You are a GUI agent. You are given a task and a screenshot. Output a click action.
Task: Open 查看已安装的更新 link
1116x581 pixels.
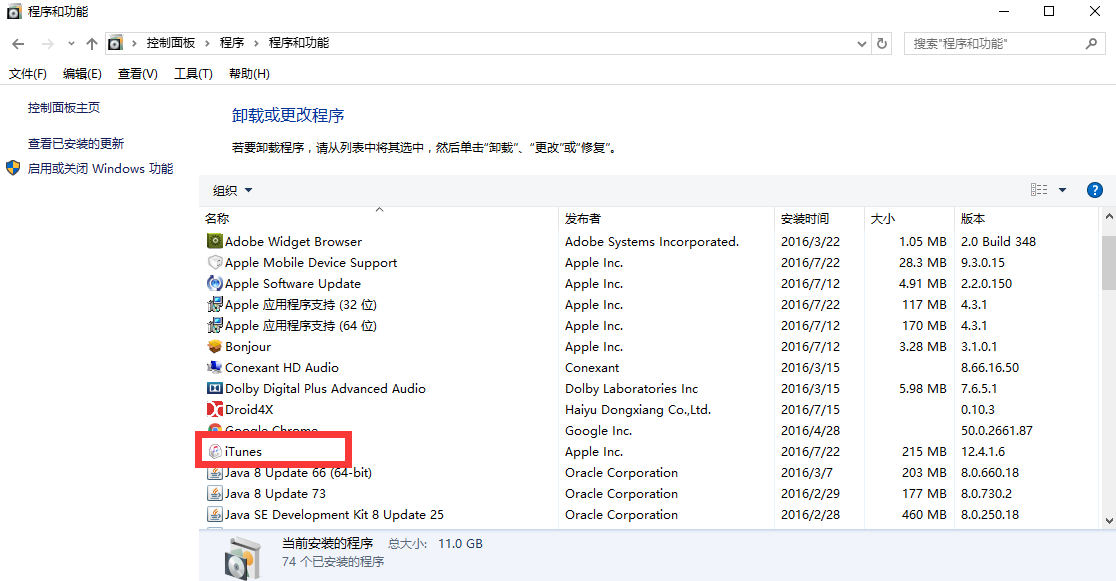(76, 144)
